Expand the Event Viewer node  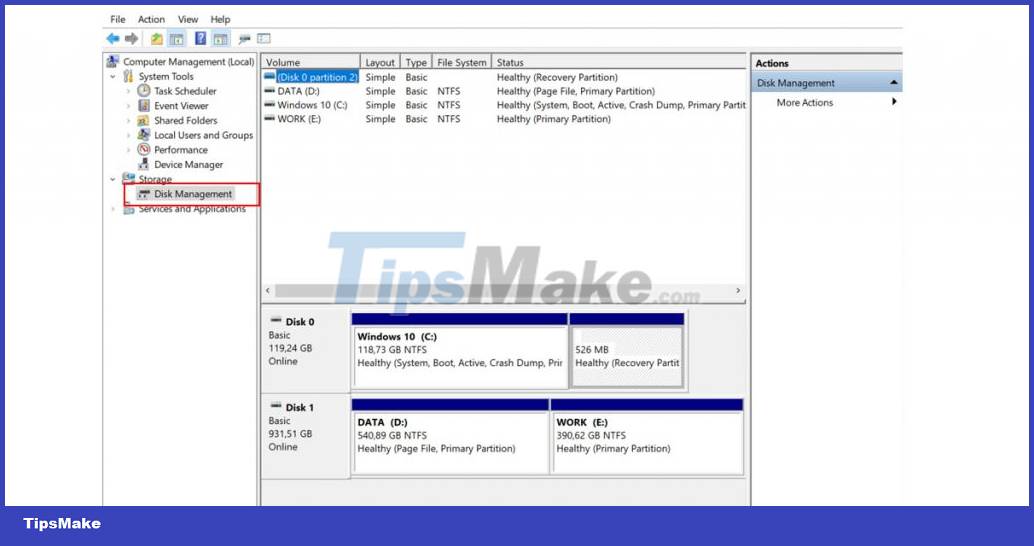(128, 106)
